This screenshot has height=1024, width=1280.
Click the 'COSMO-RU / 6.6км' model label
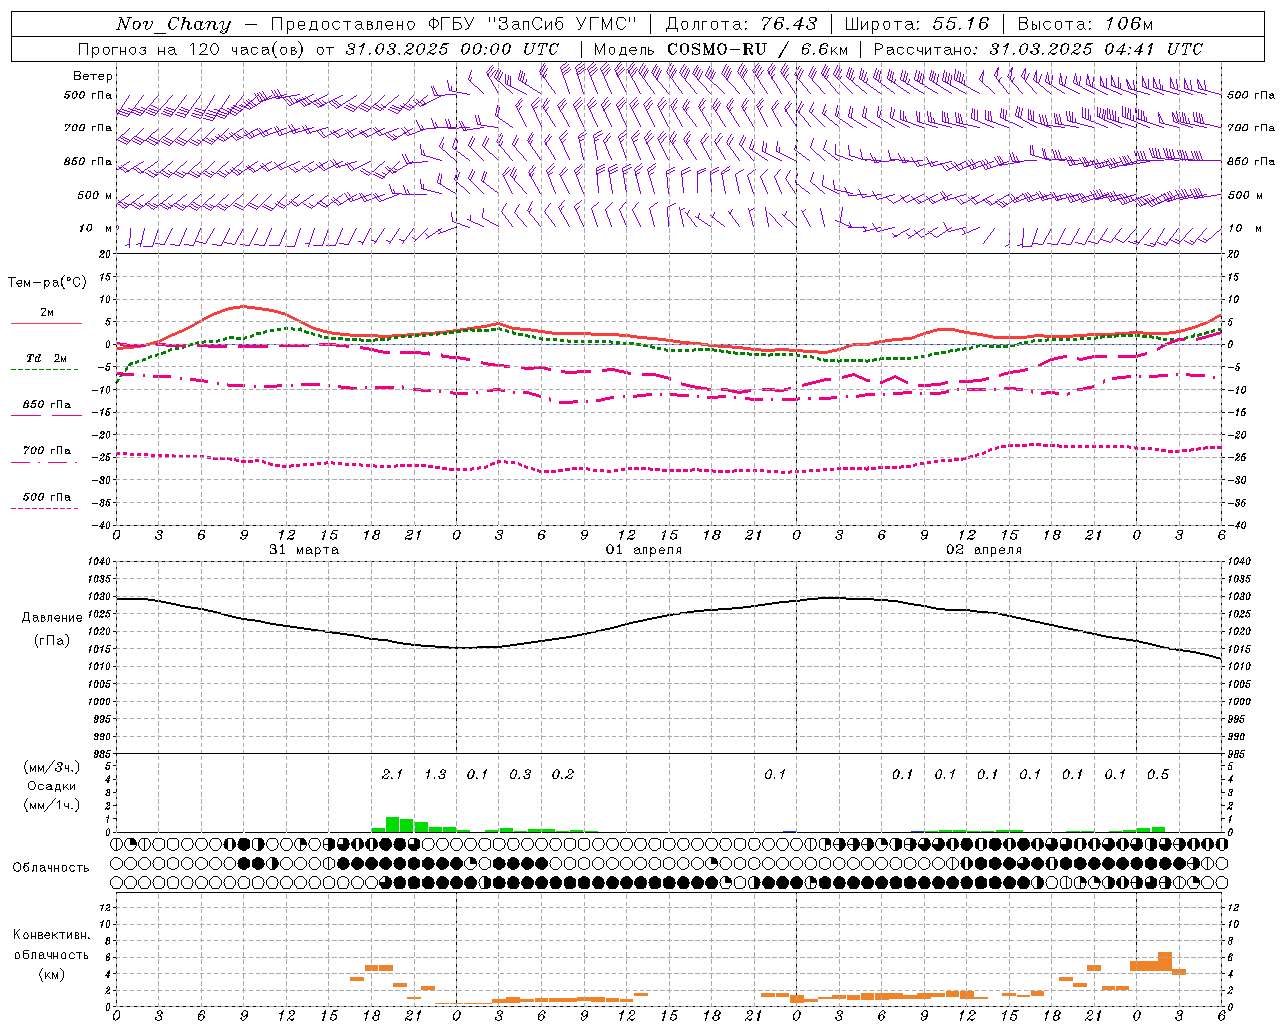[x=758, y=49]
